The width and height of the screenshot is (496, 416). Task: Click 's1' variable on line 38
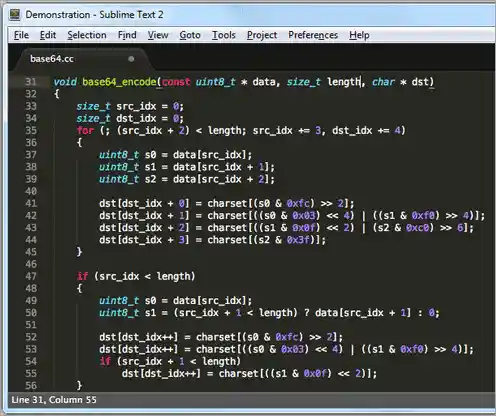(x=150, y=167)
